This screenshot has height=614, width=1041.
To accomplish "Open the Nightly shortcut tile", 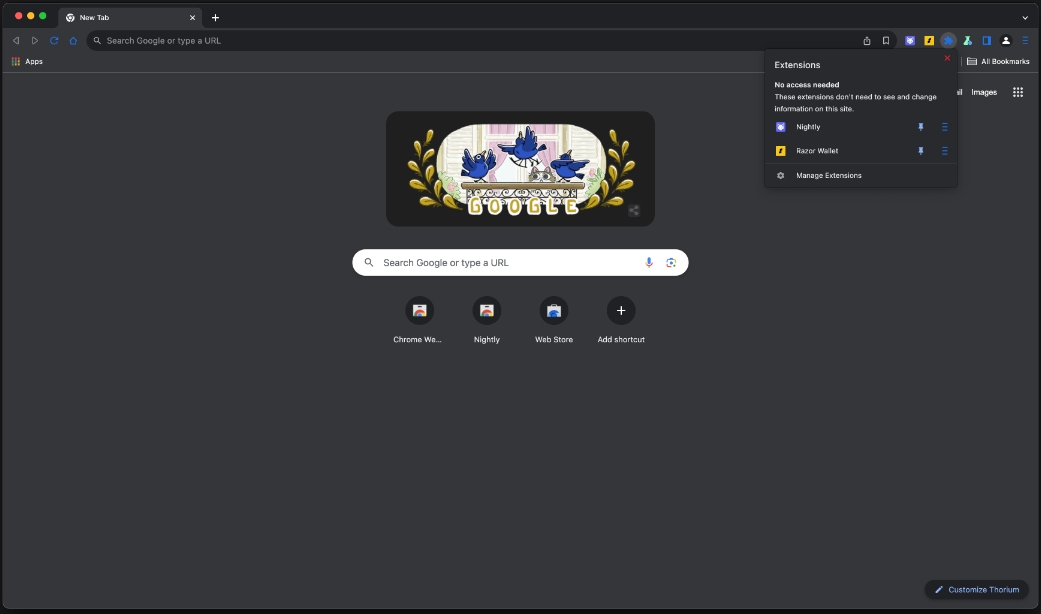I will click(x=487, y=320).
